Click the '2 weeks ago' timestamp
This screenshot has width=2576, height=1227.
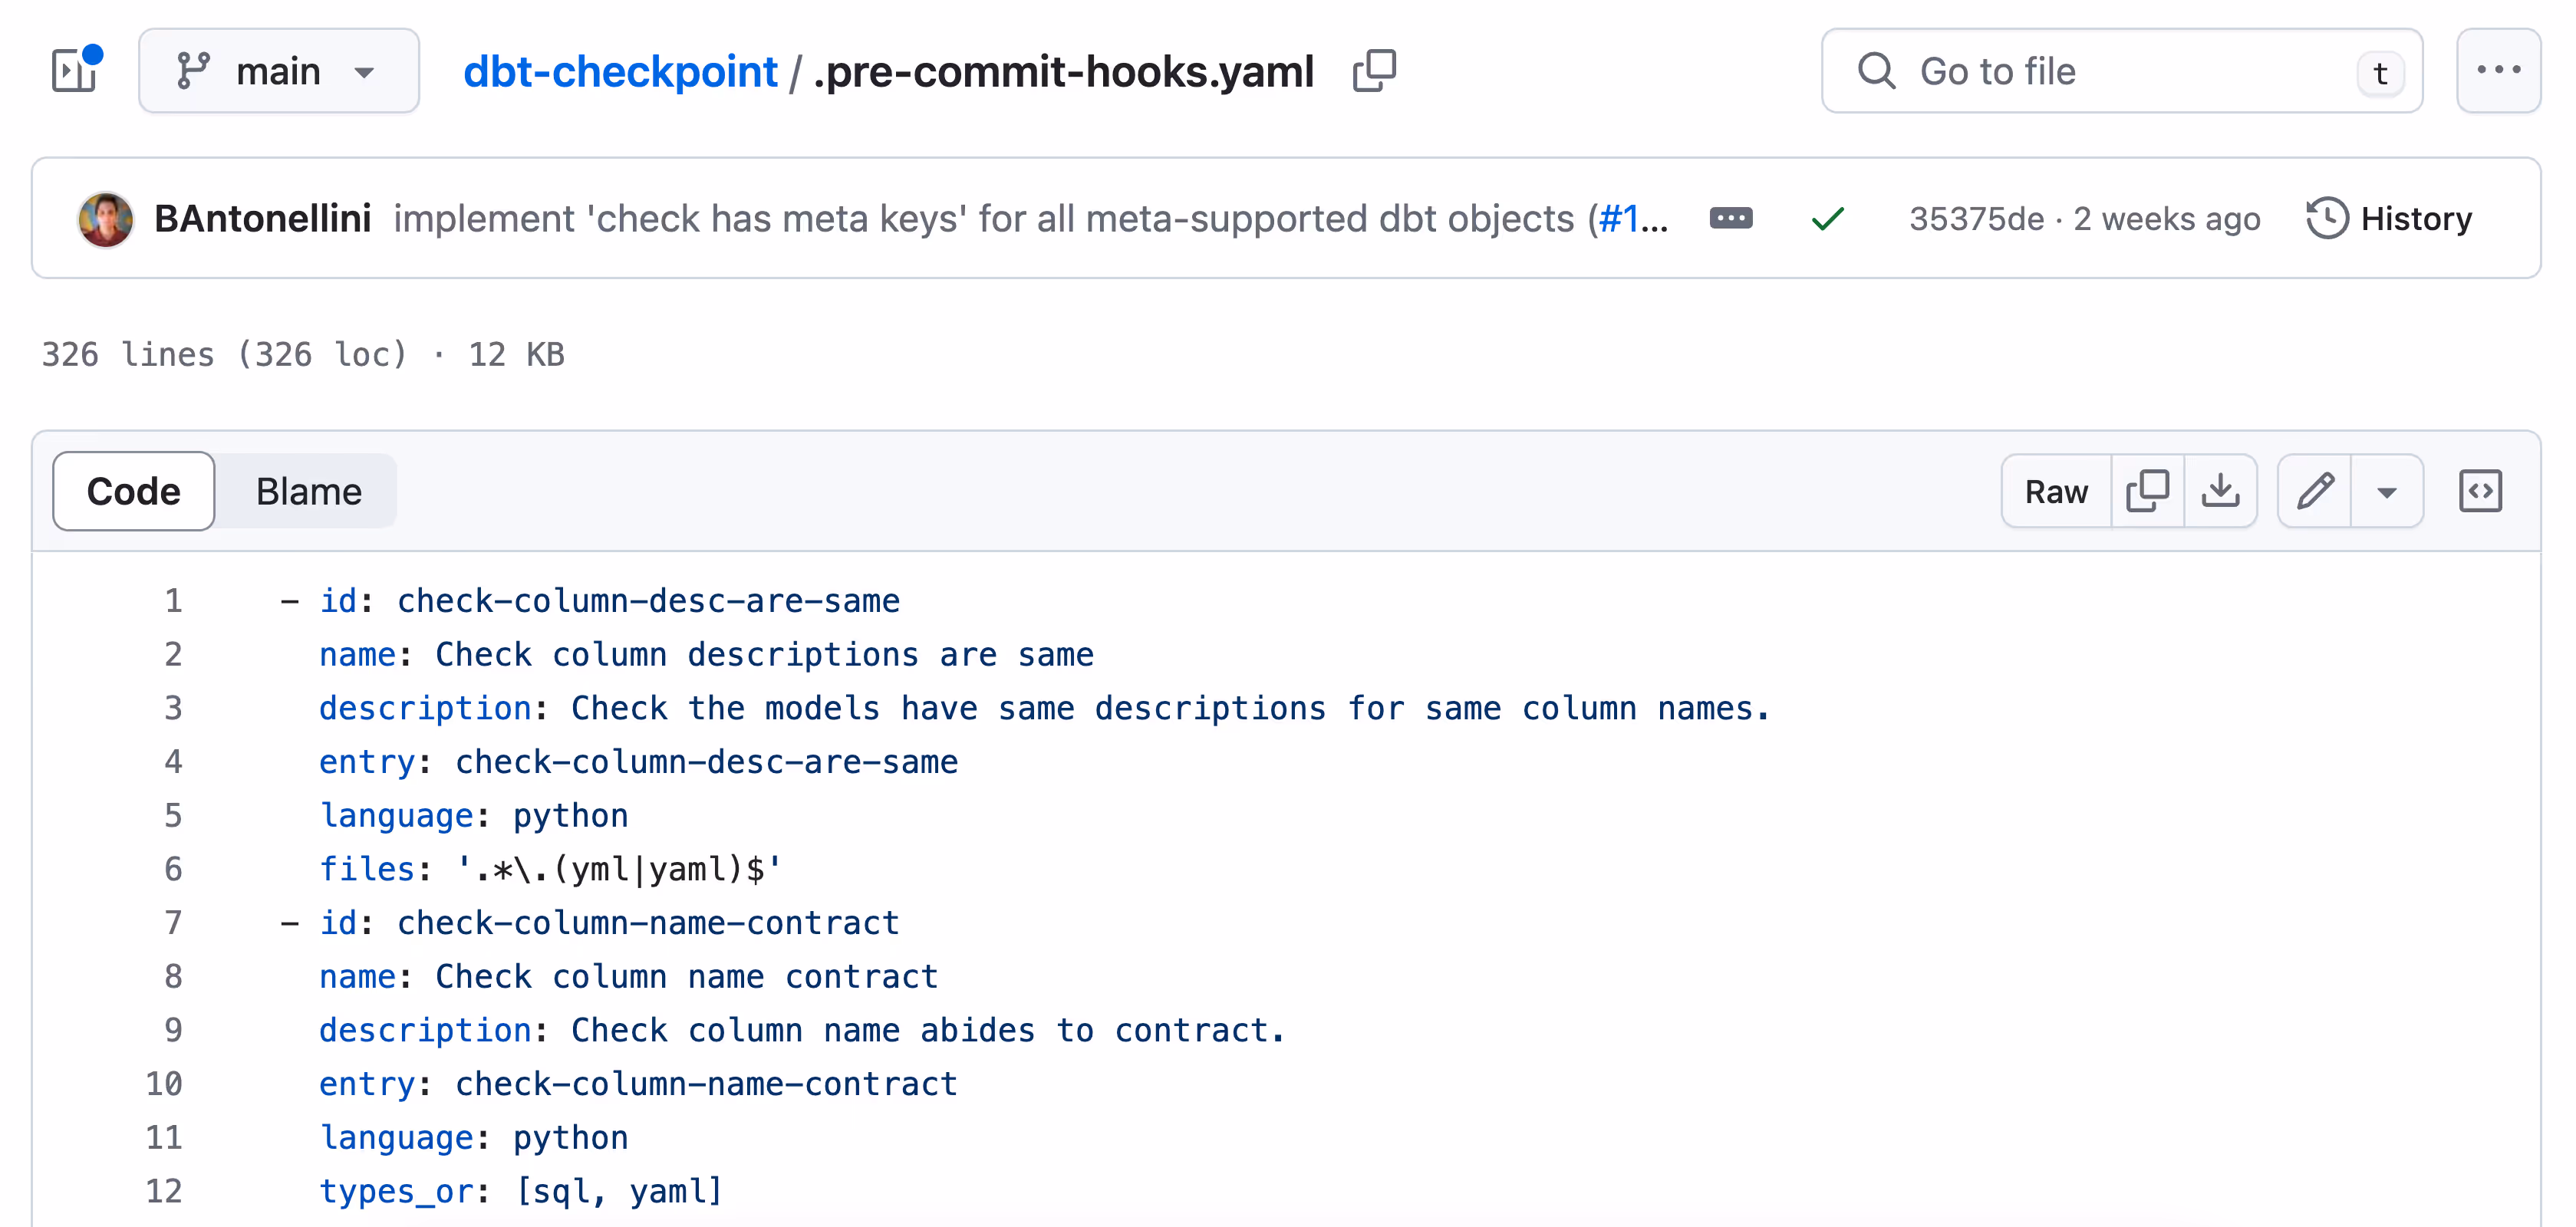[2167, 218]
